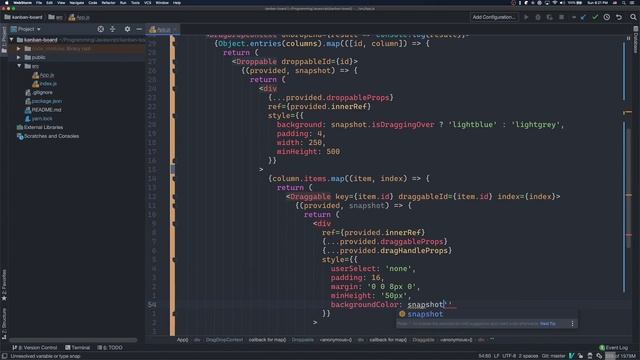Select App.js in the project tree
The height and width of the screenshot is (360, 640).
(43, 75)
